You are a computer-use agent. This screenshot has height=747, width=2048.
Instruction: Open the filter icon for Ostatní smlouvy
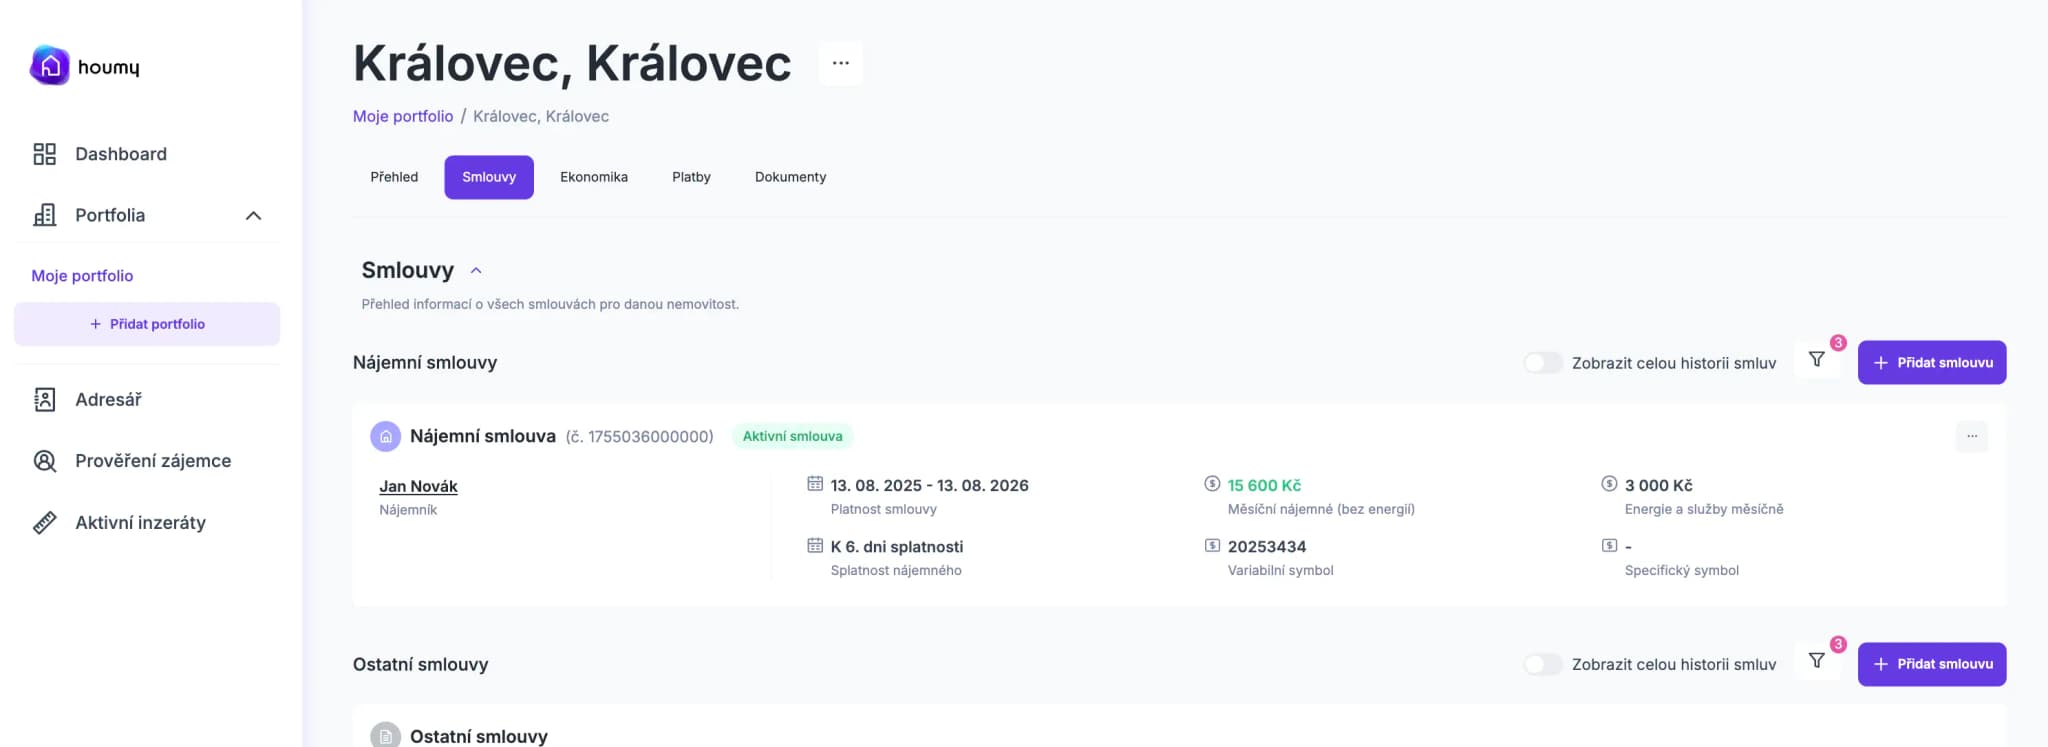(x=1817, y=660)
